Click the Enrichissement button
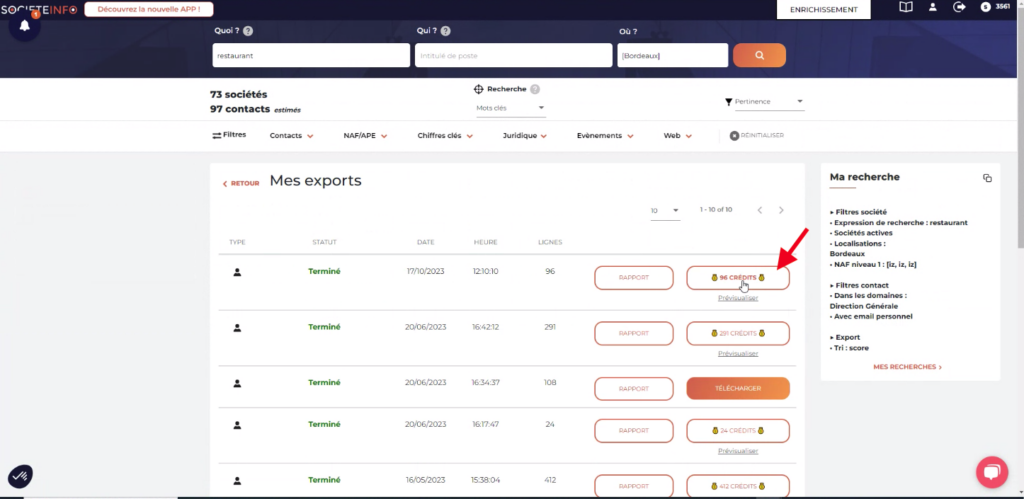 pos(824,10)
